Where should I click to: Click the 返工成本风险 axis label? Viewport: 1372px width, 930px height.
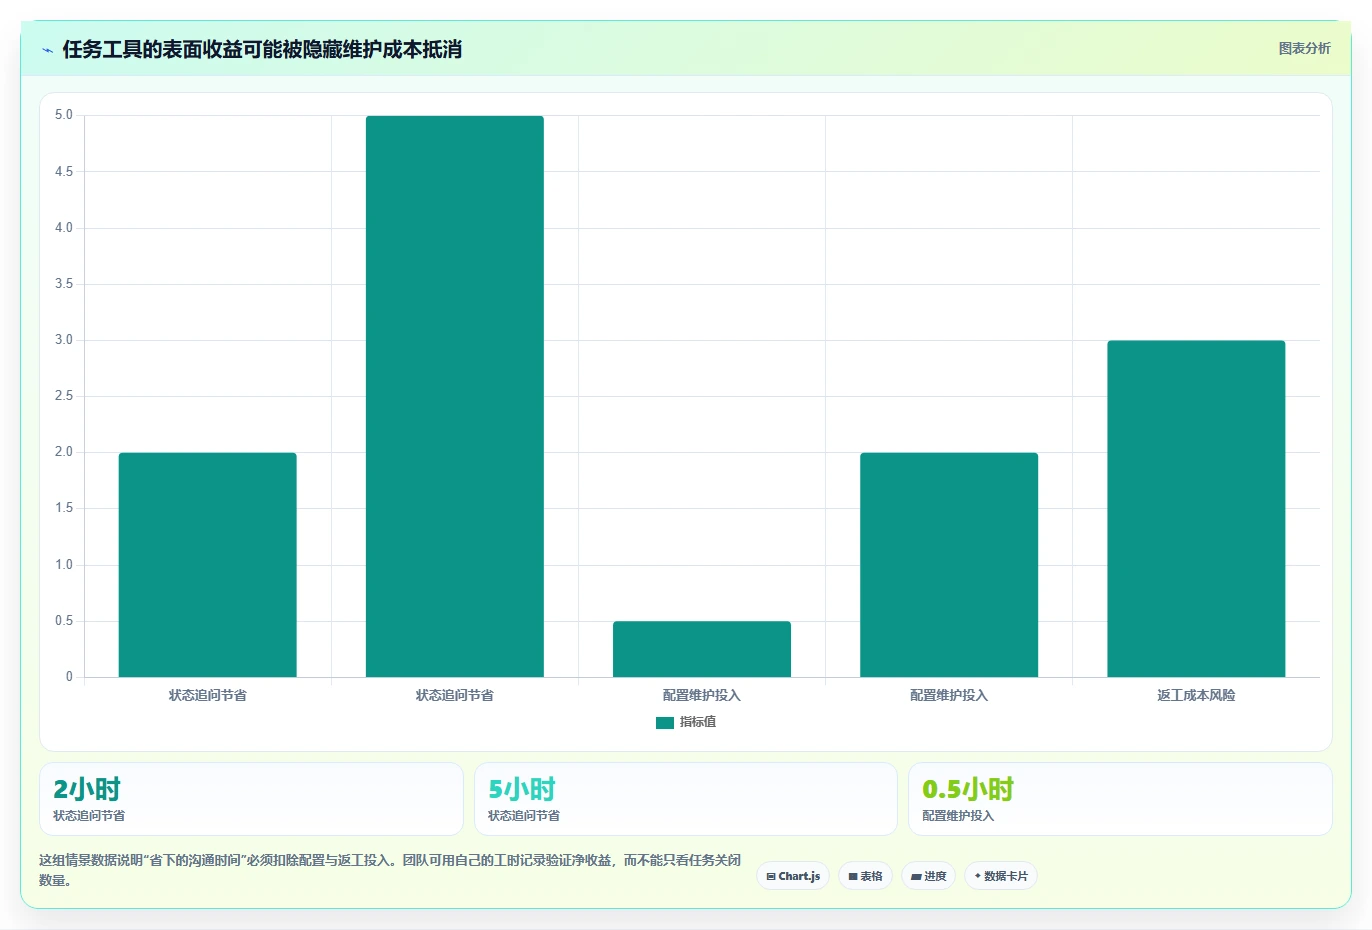pyautogui.click(x=1196, y=695)
